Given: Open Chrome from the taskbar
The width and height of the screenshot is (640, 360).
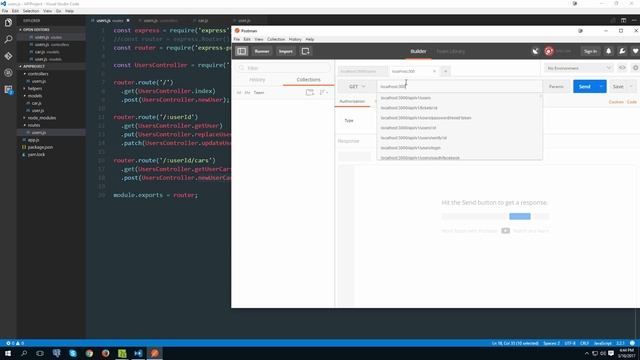Looking at the screenshot, I should pos(89,353).
